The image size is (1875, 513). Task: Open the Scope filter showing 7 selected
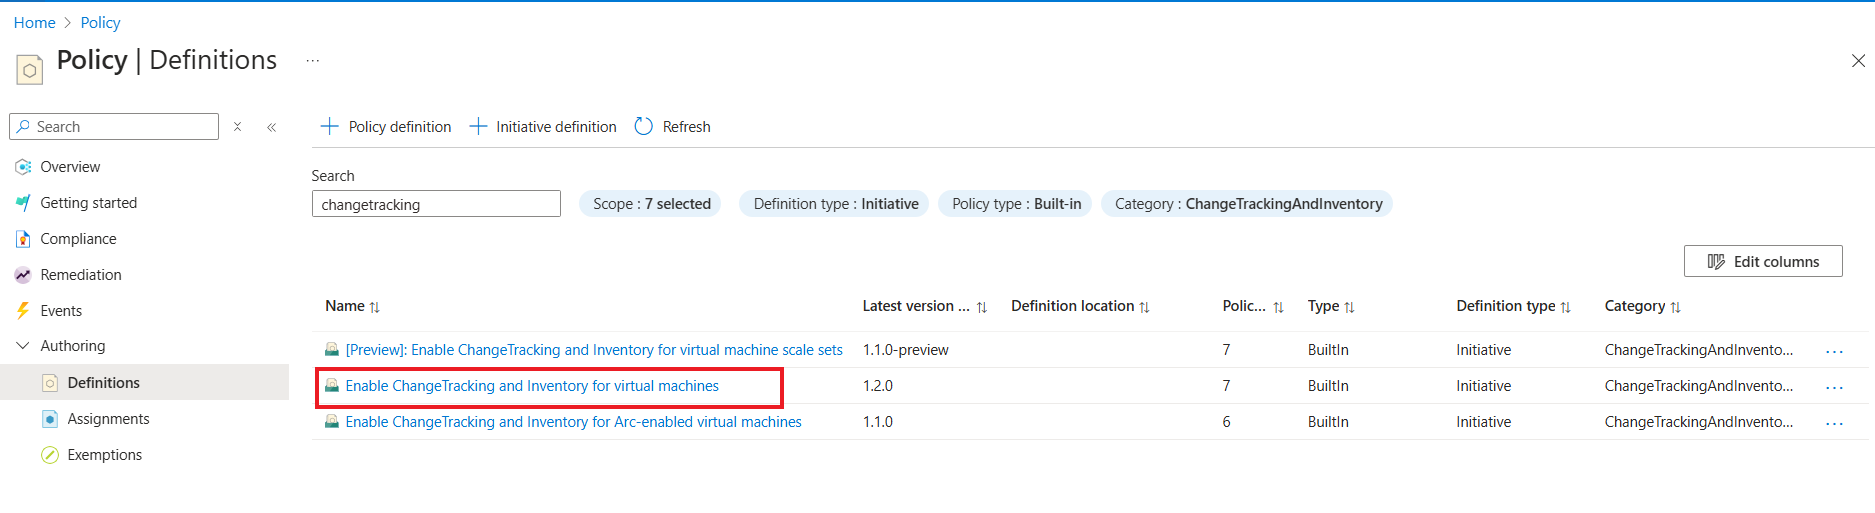651,204
